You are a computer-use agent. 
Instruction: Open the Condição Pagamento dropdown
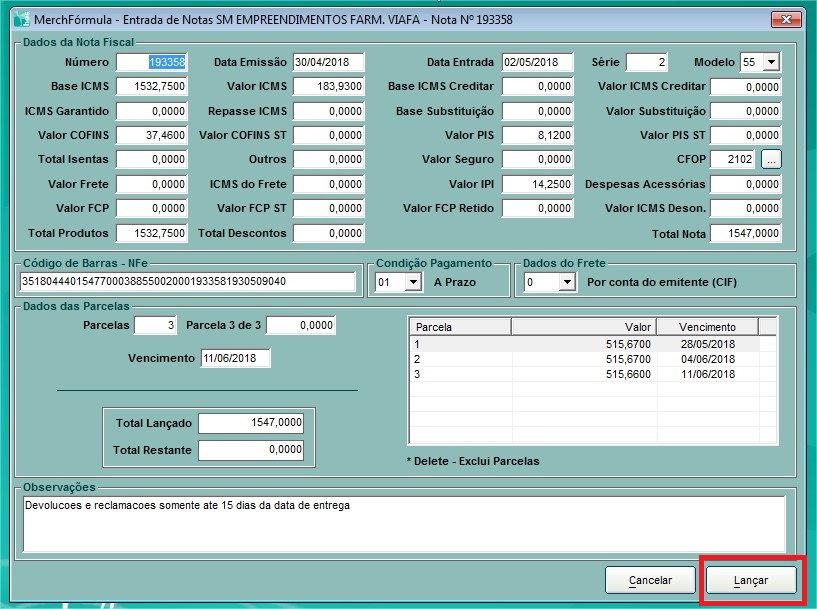[413, 283]
